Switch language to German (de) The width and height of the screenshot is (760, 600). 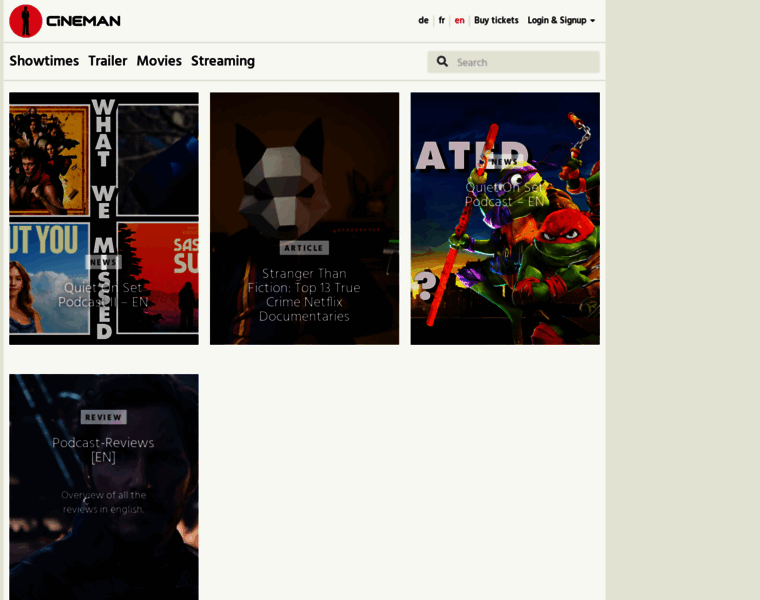423,20
